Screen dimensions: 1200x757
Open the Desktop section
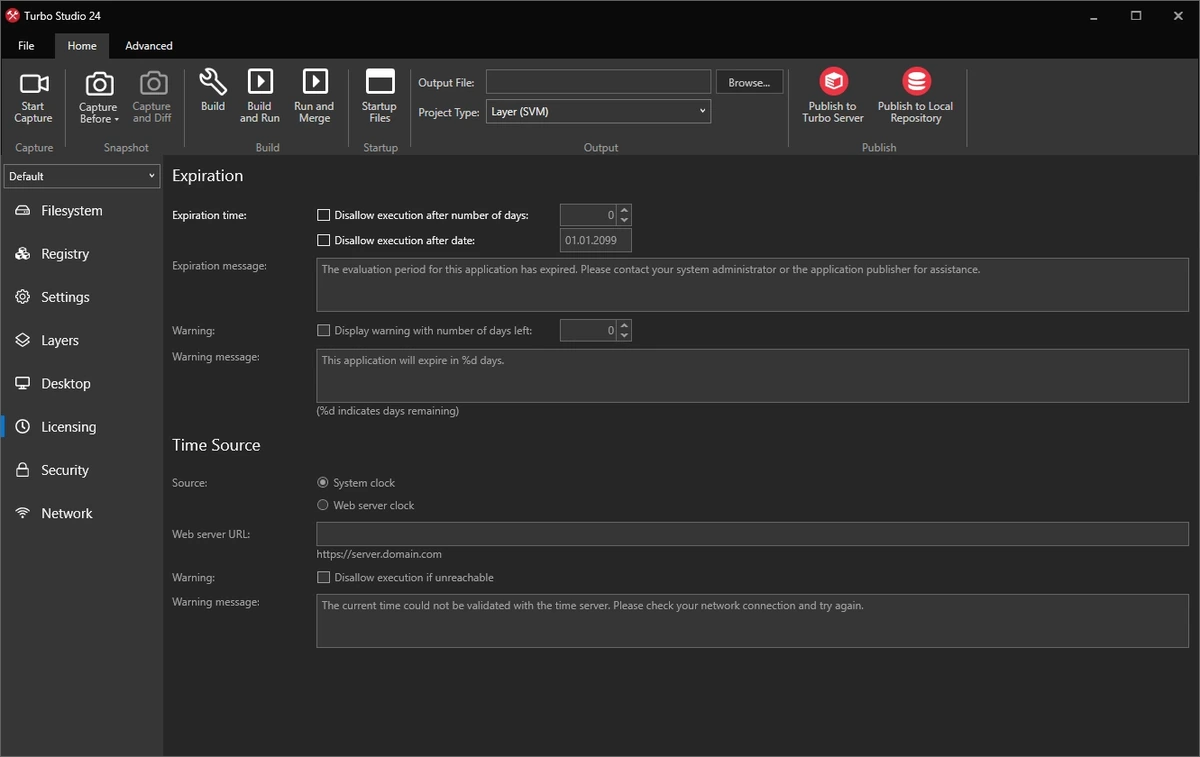81,383
